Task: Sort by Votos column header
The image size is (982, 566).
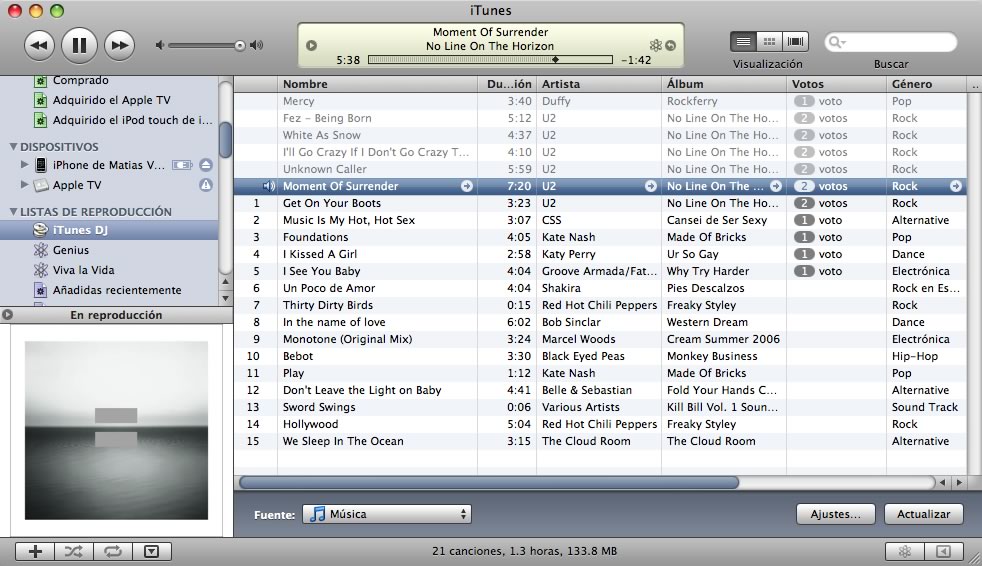Action: (x=837, y=84)
